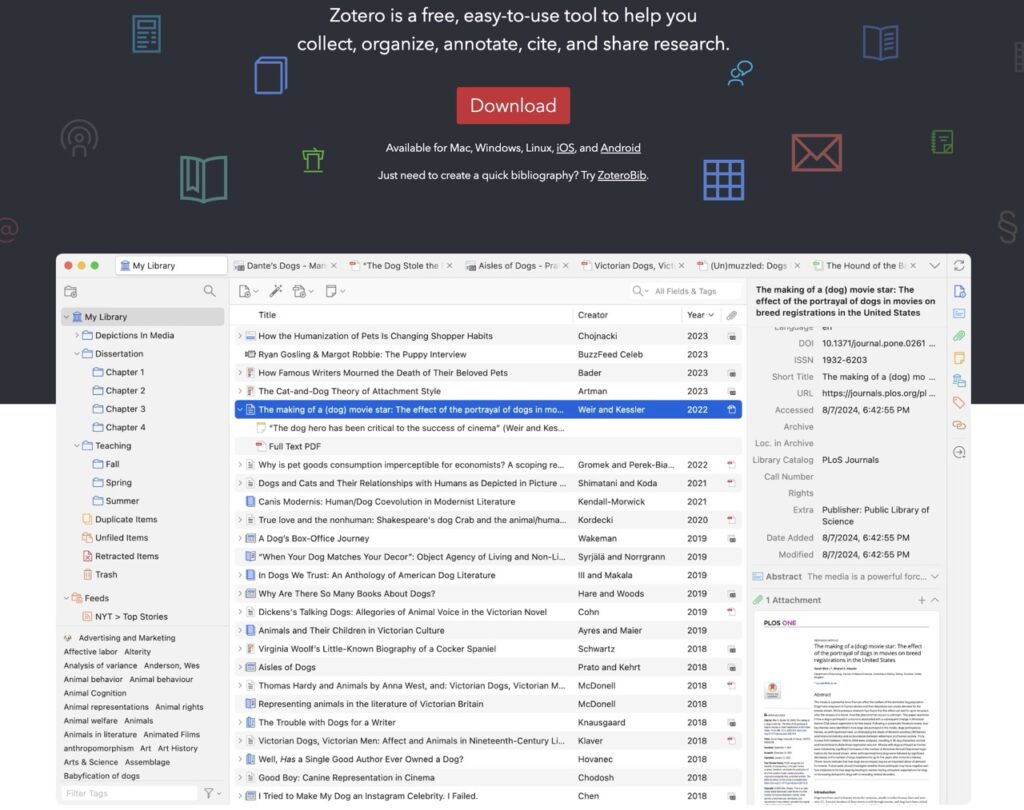Collapse the selected Weir and Kessler item

[240, 410]
